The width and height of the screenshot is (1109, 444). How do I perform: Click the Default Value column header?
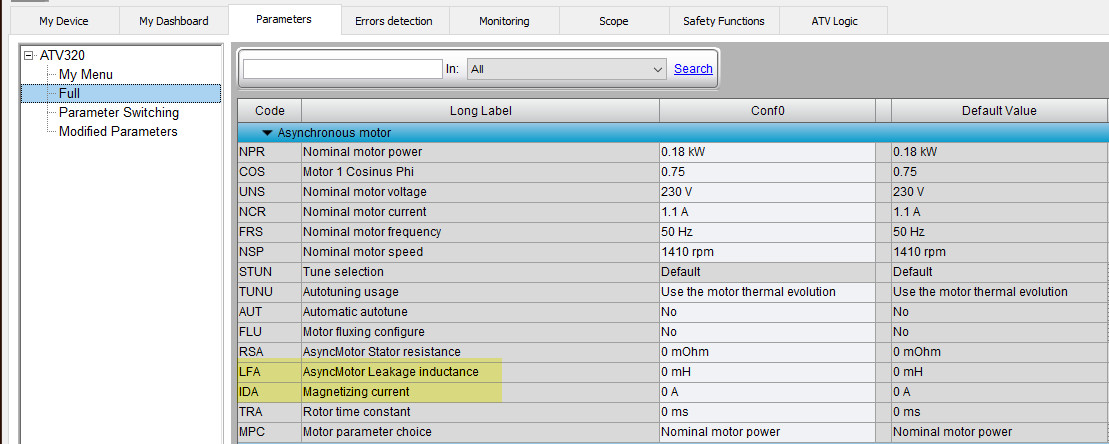(999, 111)
